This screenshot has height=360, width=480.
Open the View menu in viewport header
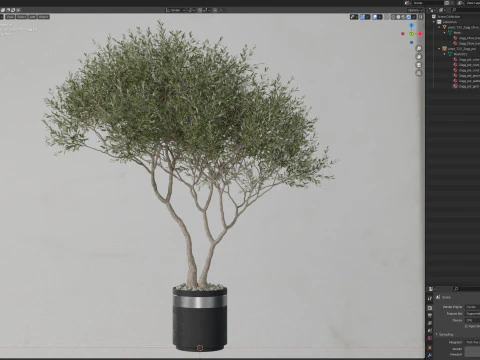pyautogui.click(x=10, y=17)
